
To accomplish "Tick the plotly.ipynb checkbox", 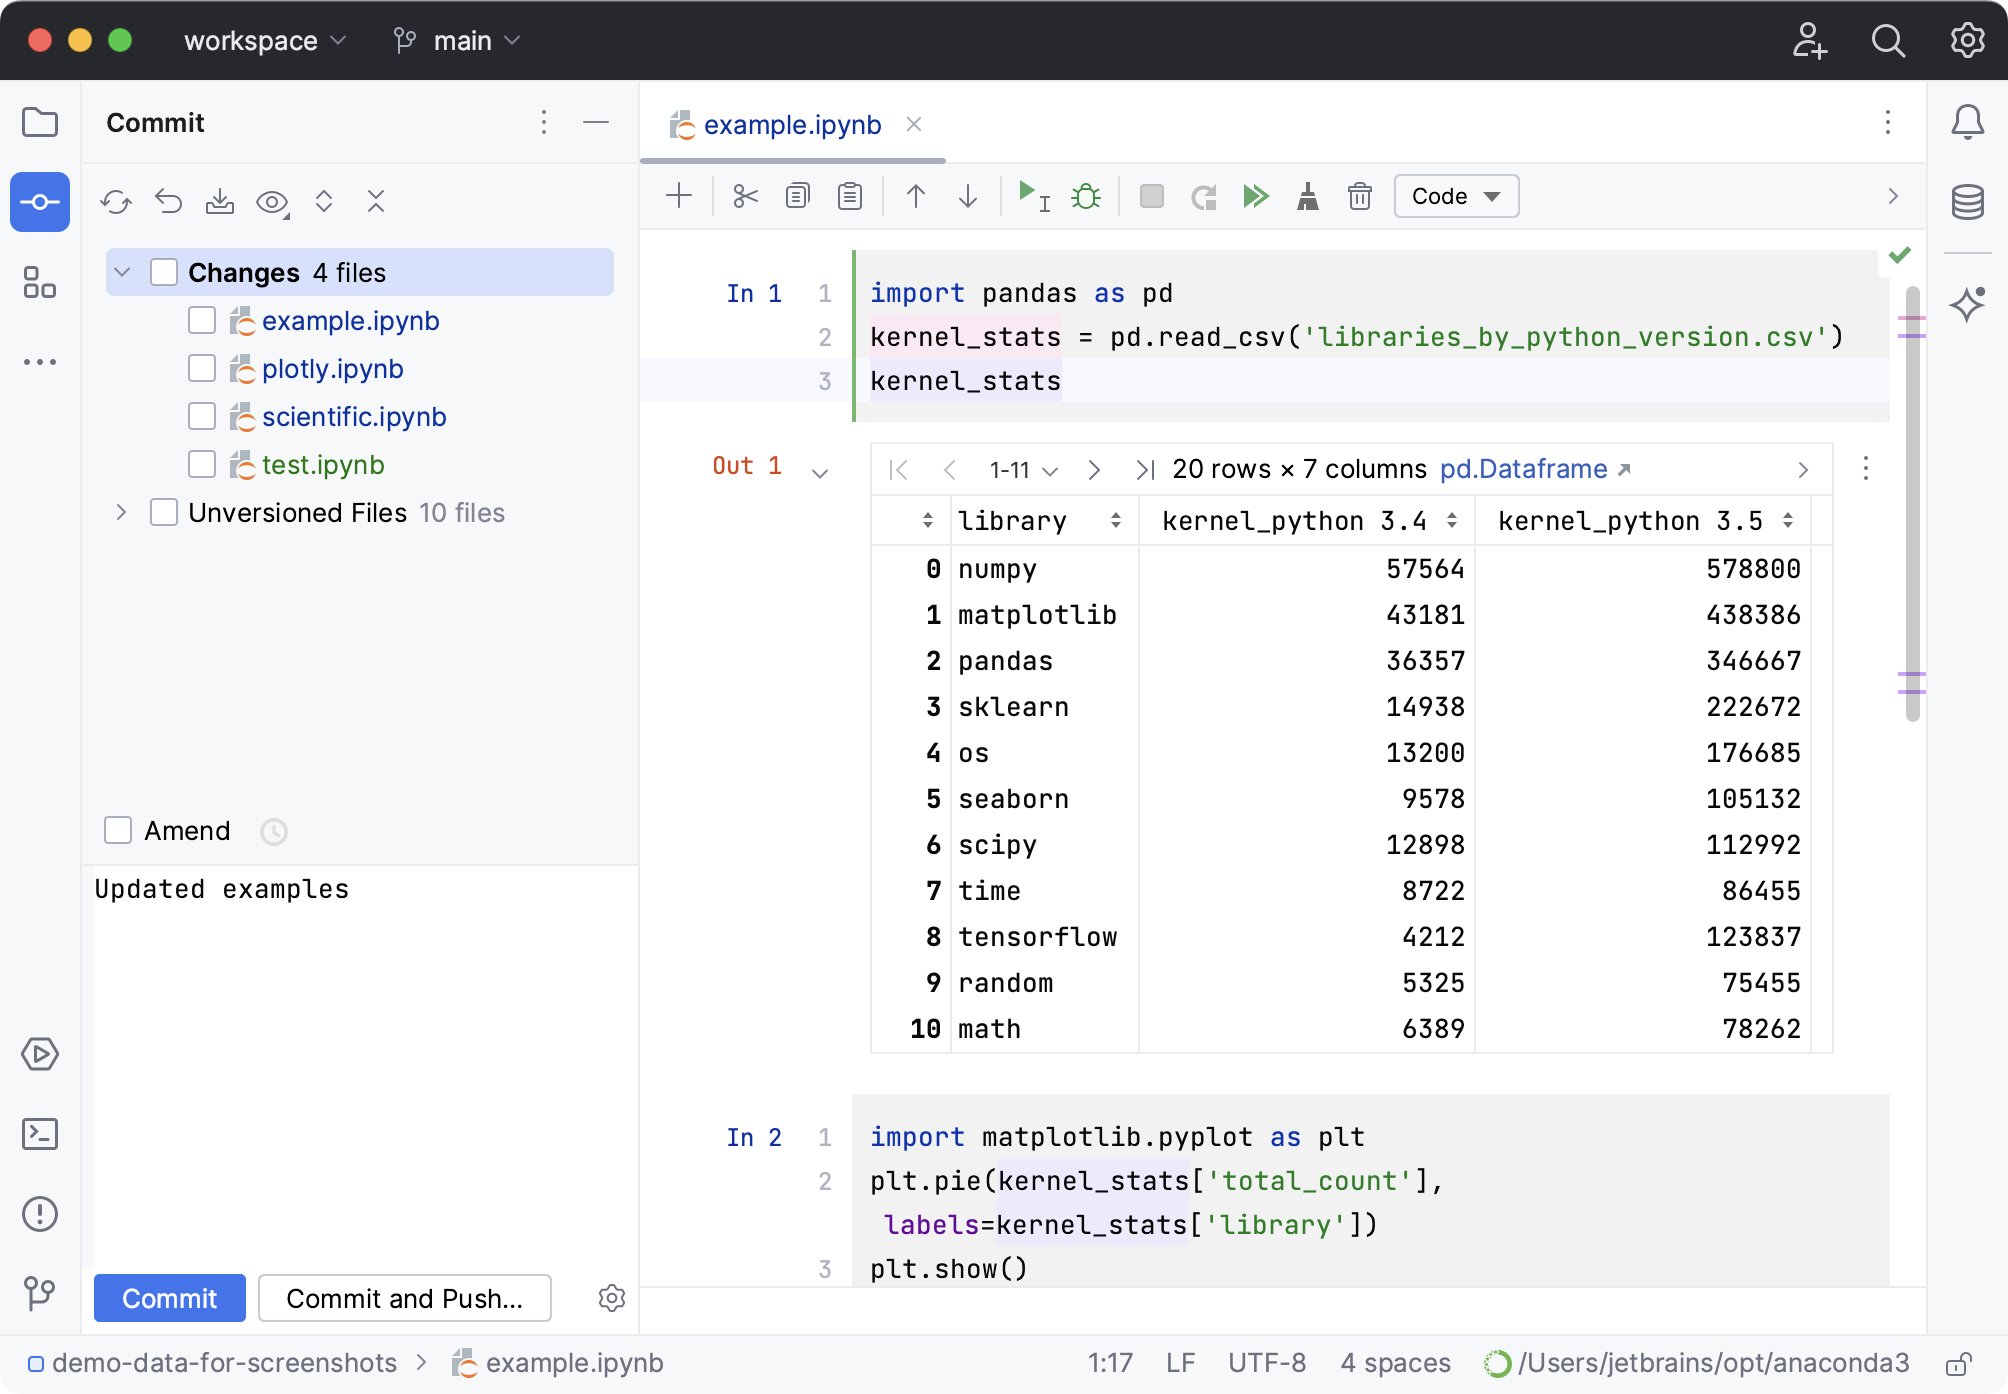I will [x=202, y=368].
